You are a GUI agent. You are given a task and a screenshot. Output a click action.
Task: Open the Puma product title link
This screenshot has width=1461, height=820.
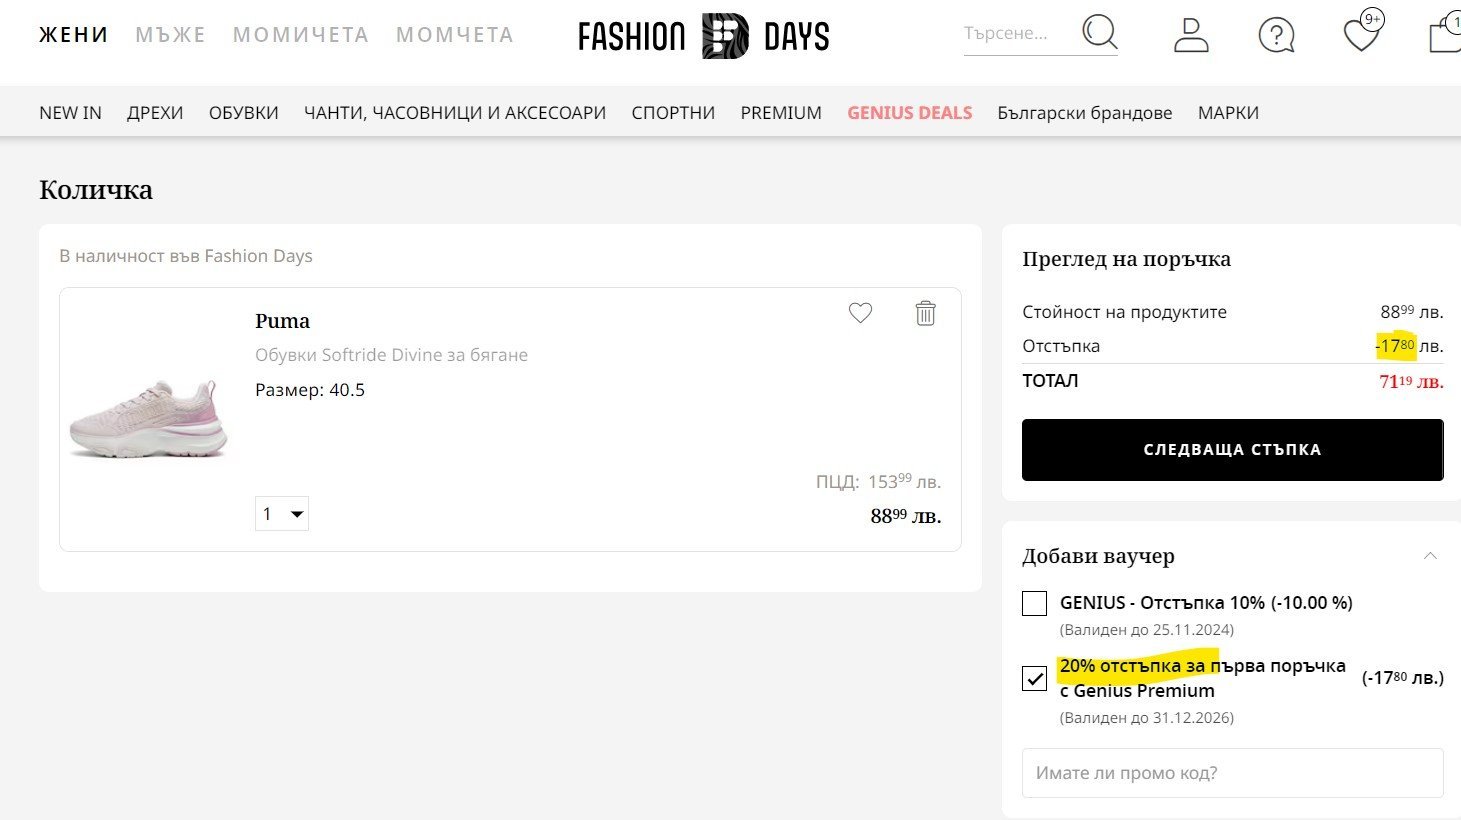pyautogui.click(x=282, y=321)
